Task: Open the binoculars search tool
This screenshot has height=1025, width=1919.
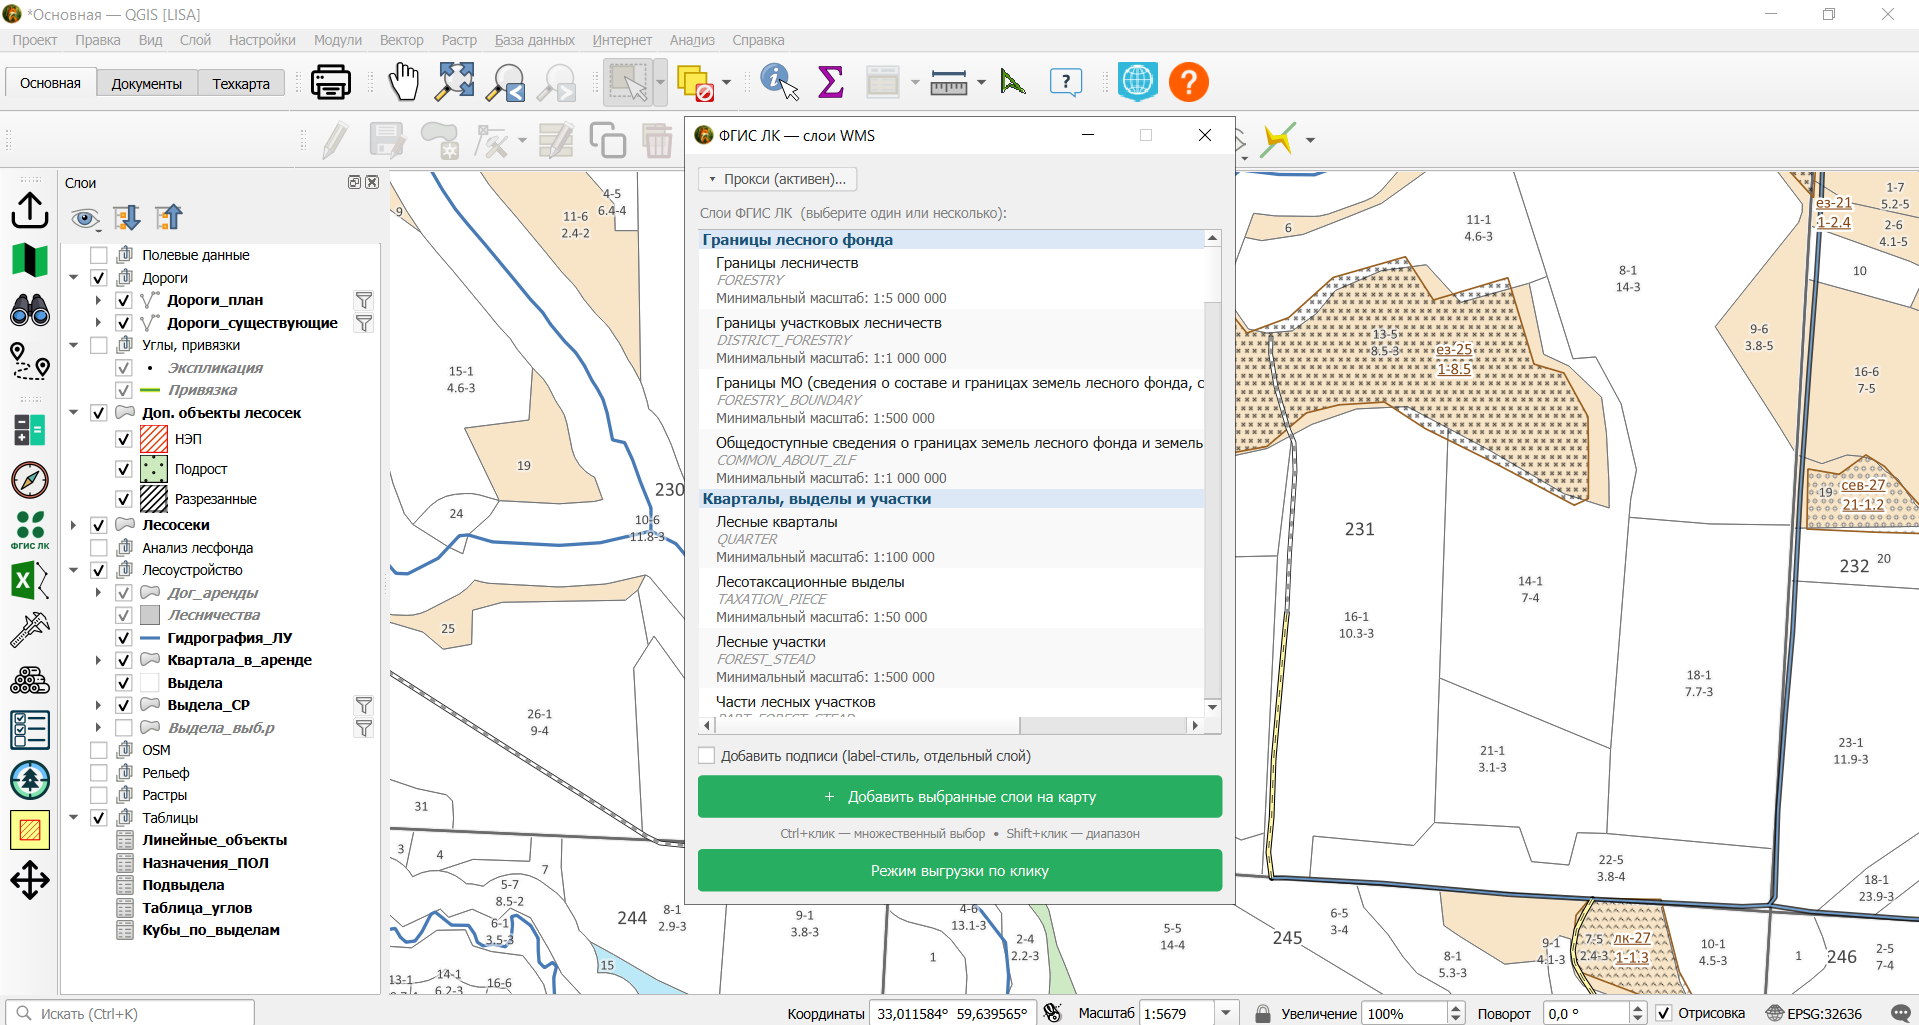Action: pos(30,311)
